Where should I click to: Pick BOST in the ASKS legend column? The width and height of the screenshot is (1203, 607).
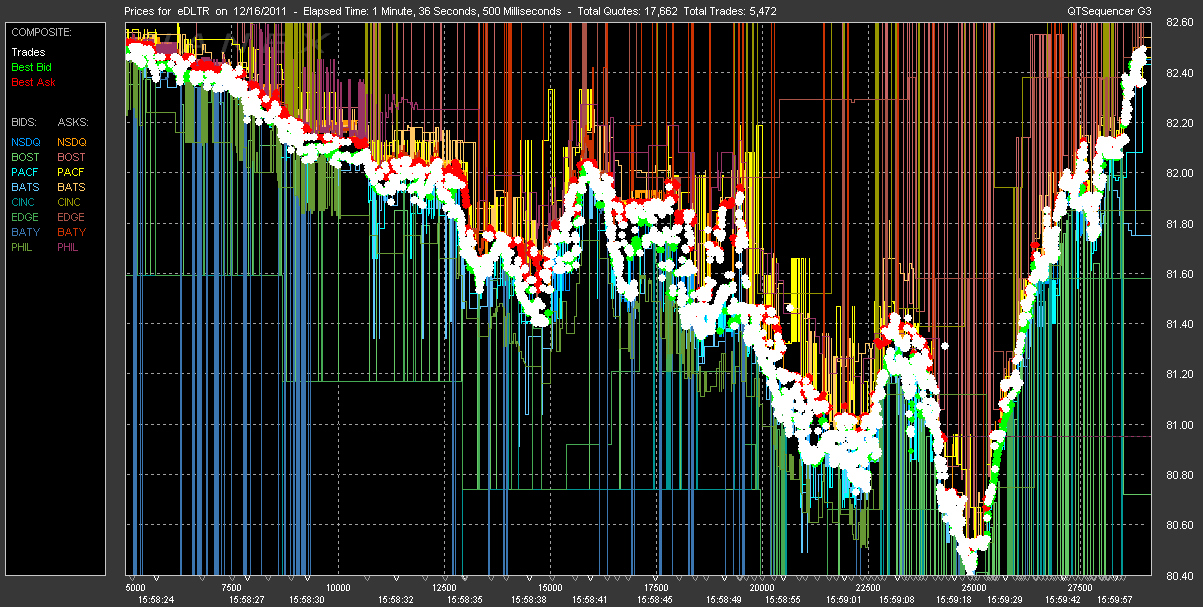tap(72, 157)
